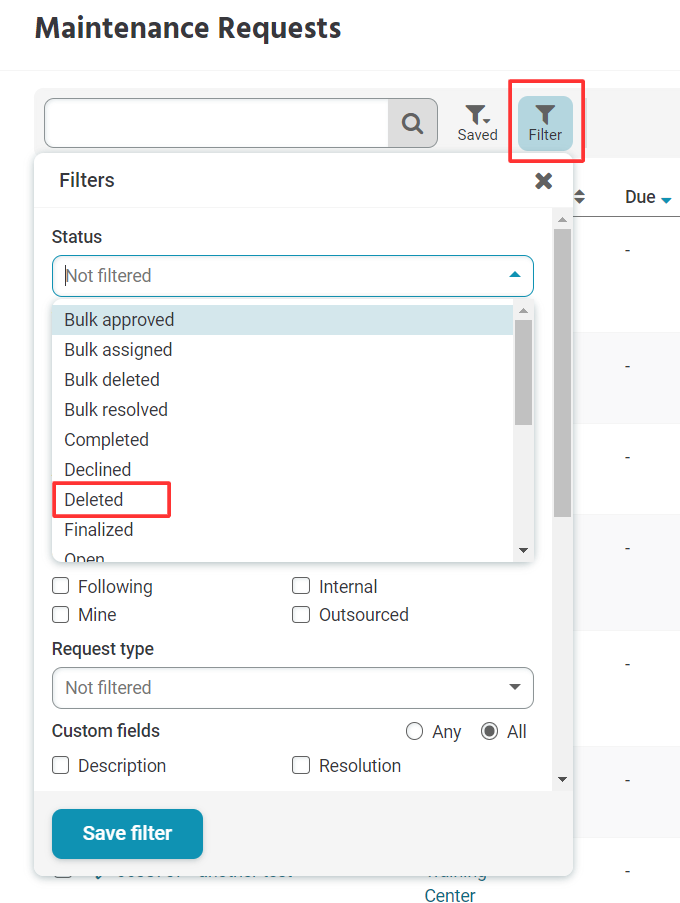The height and width of the screenshot is (903, 680).
Task: Enable the Following checkbox
Action: click(x=60, y=586)
